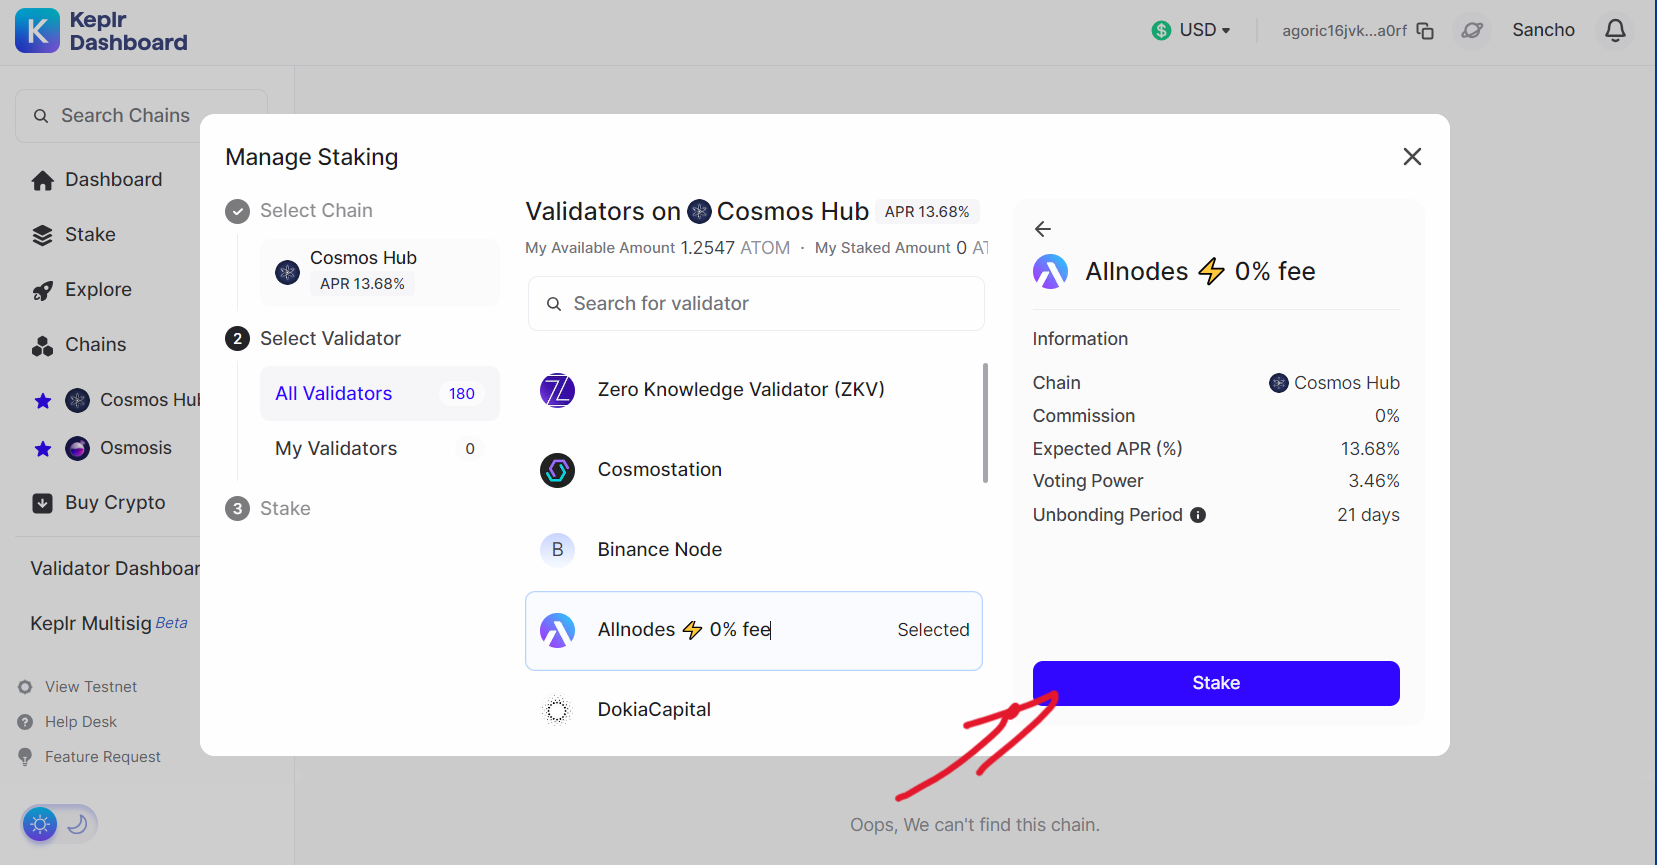
Task: Switch to dark theme moon icon
Action: (78, 824)
